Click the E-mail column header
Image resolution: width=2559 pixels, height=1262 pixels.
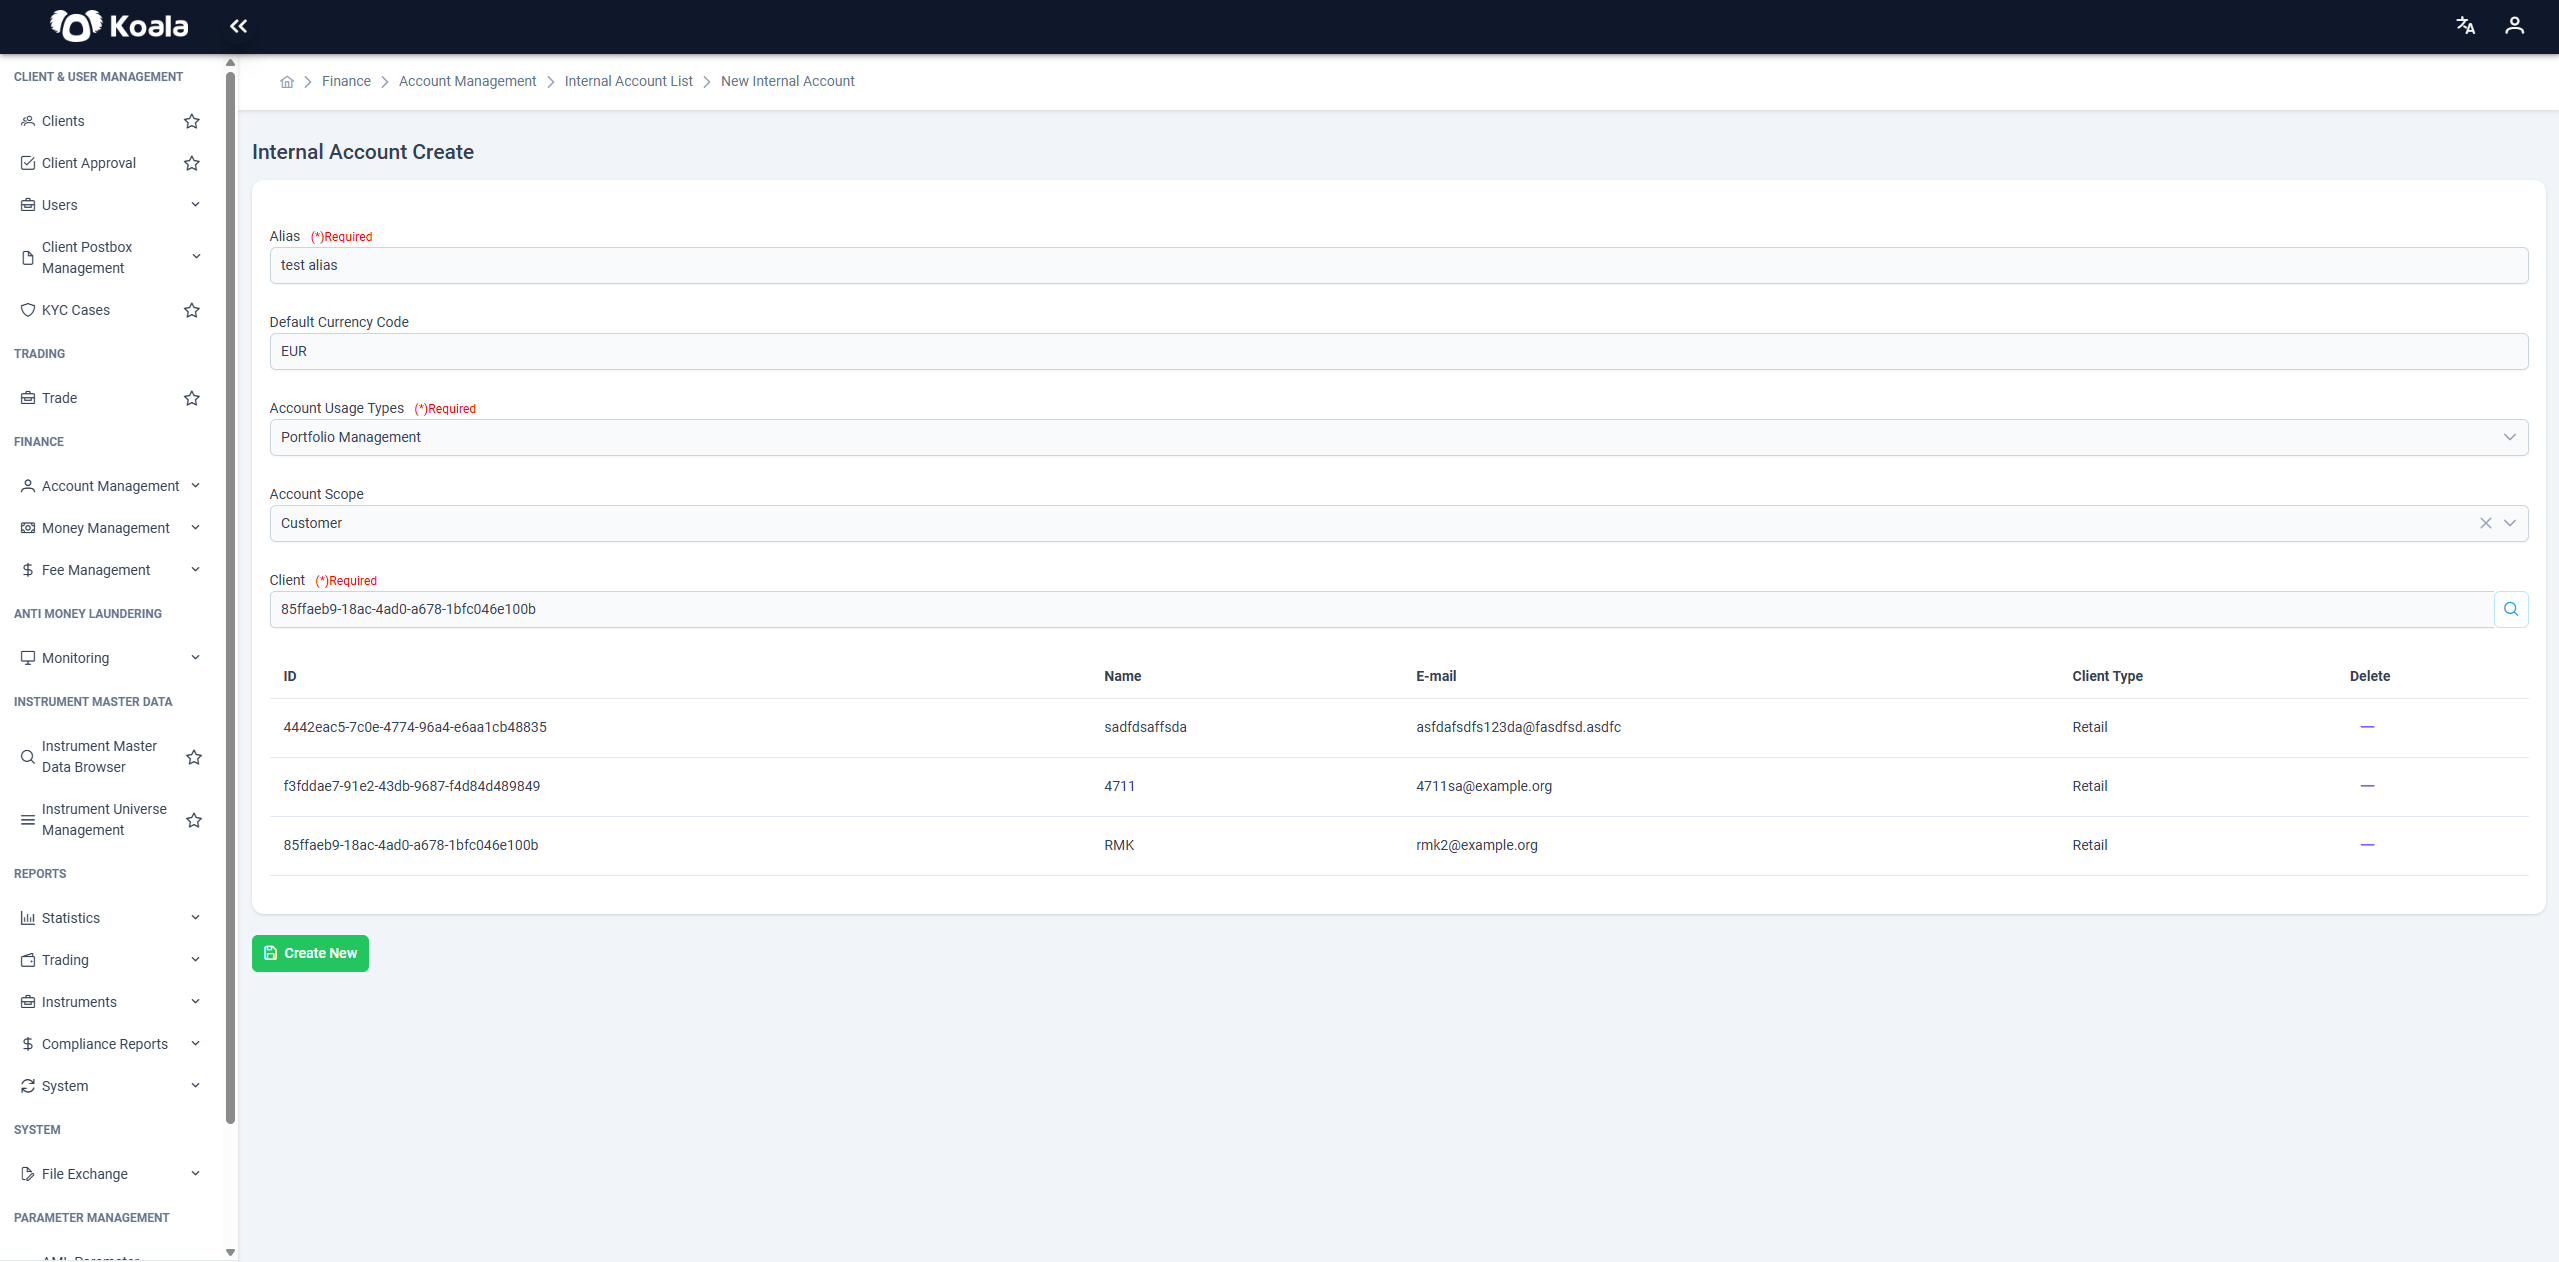[1436, 676]
